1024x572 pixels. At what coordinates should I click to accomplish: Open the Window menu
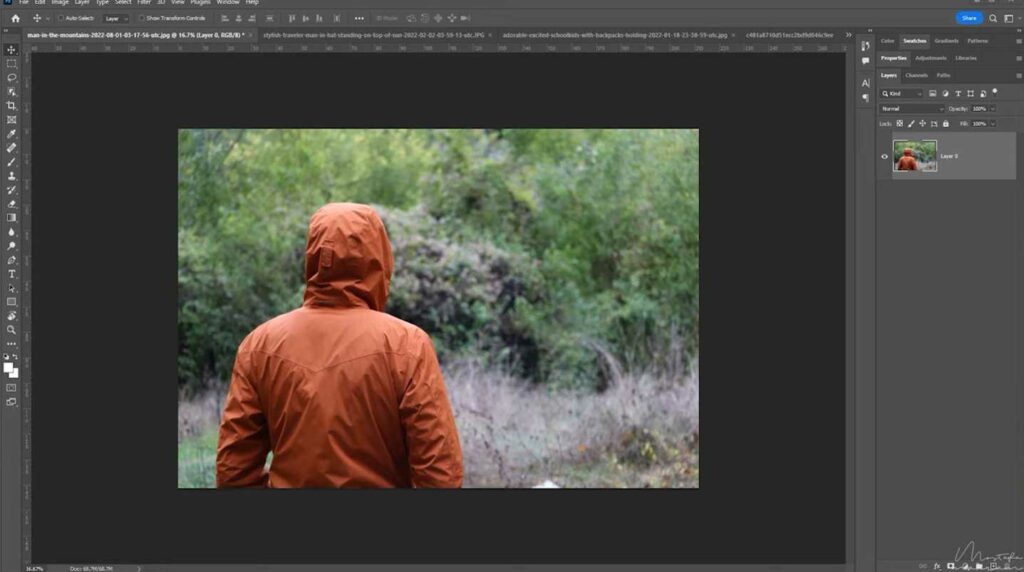227,3
